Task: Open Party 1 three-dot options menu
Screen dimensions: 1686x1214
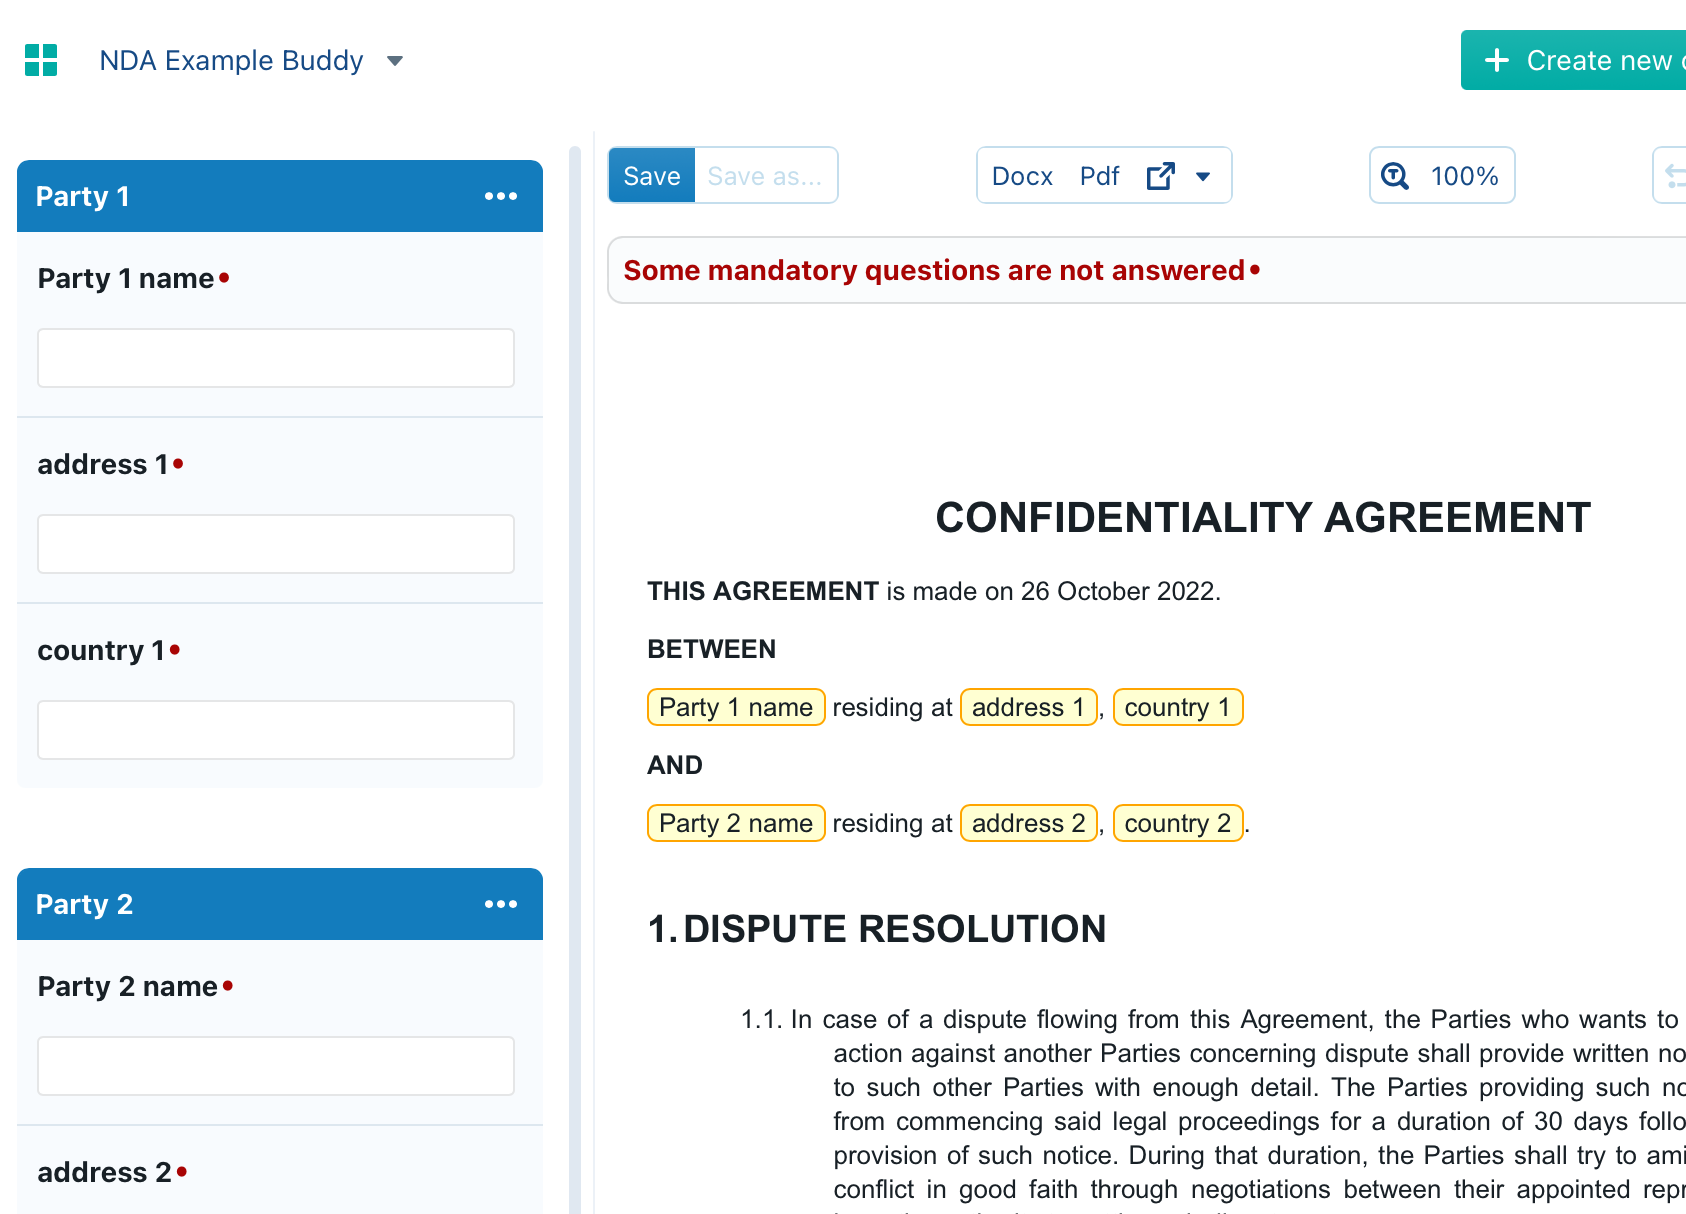Action: [x=500, y=196]
